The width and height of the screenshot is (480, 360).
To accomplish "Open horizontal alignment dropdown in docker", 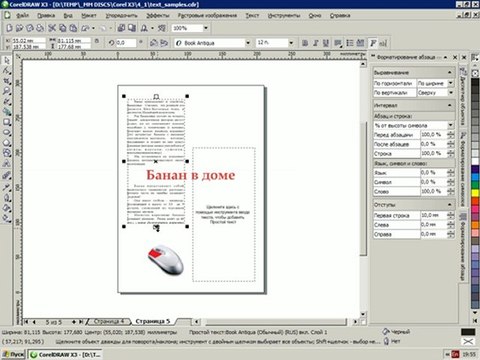I will point(451,83).
